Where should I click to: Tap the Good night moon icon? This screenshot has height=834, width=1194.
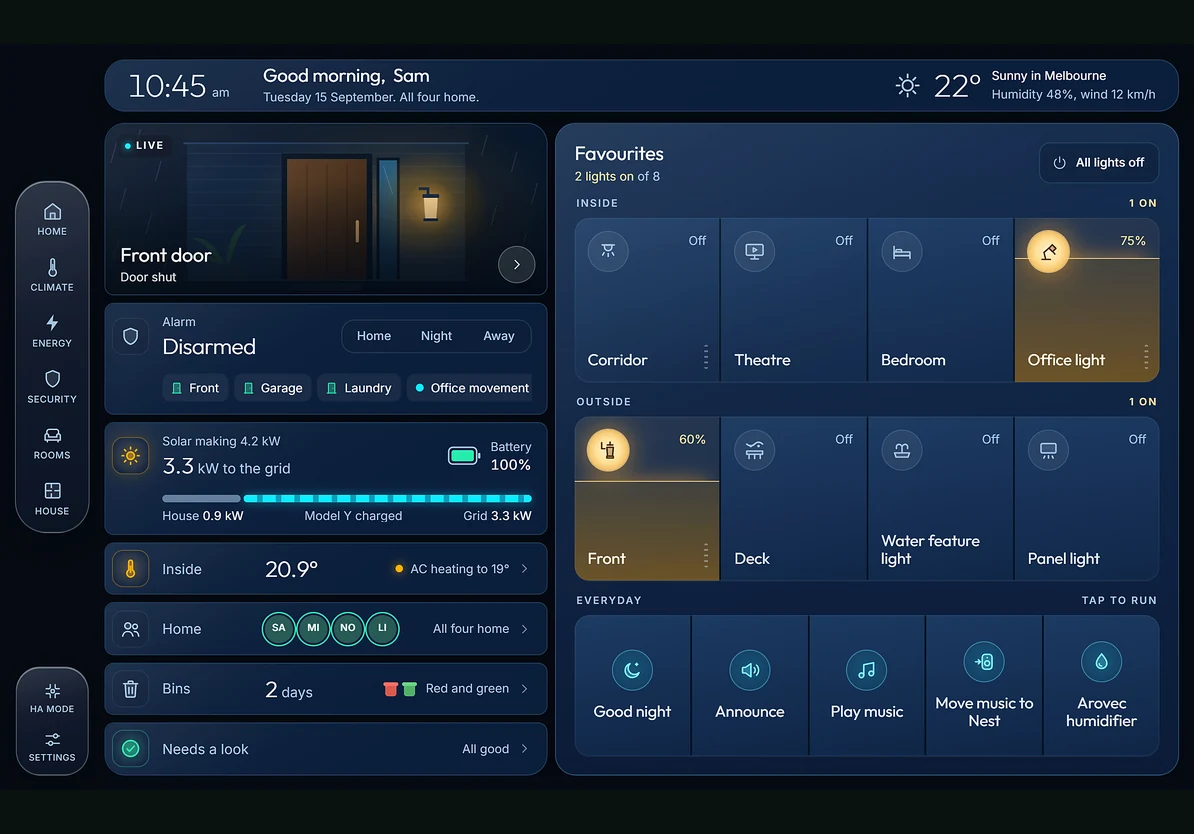click(x=632, y=669)
